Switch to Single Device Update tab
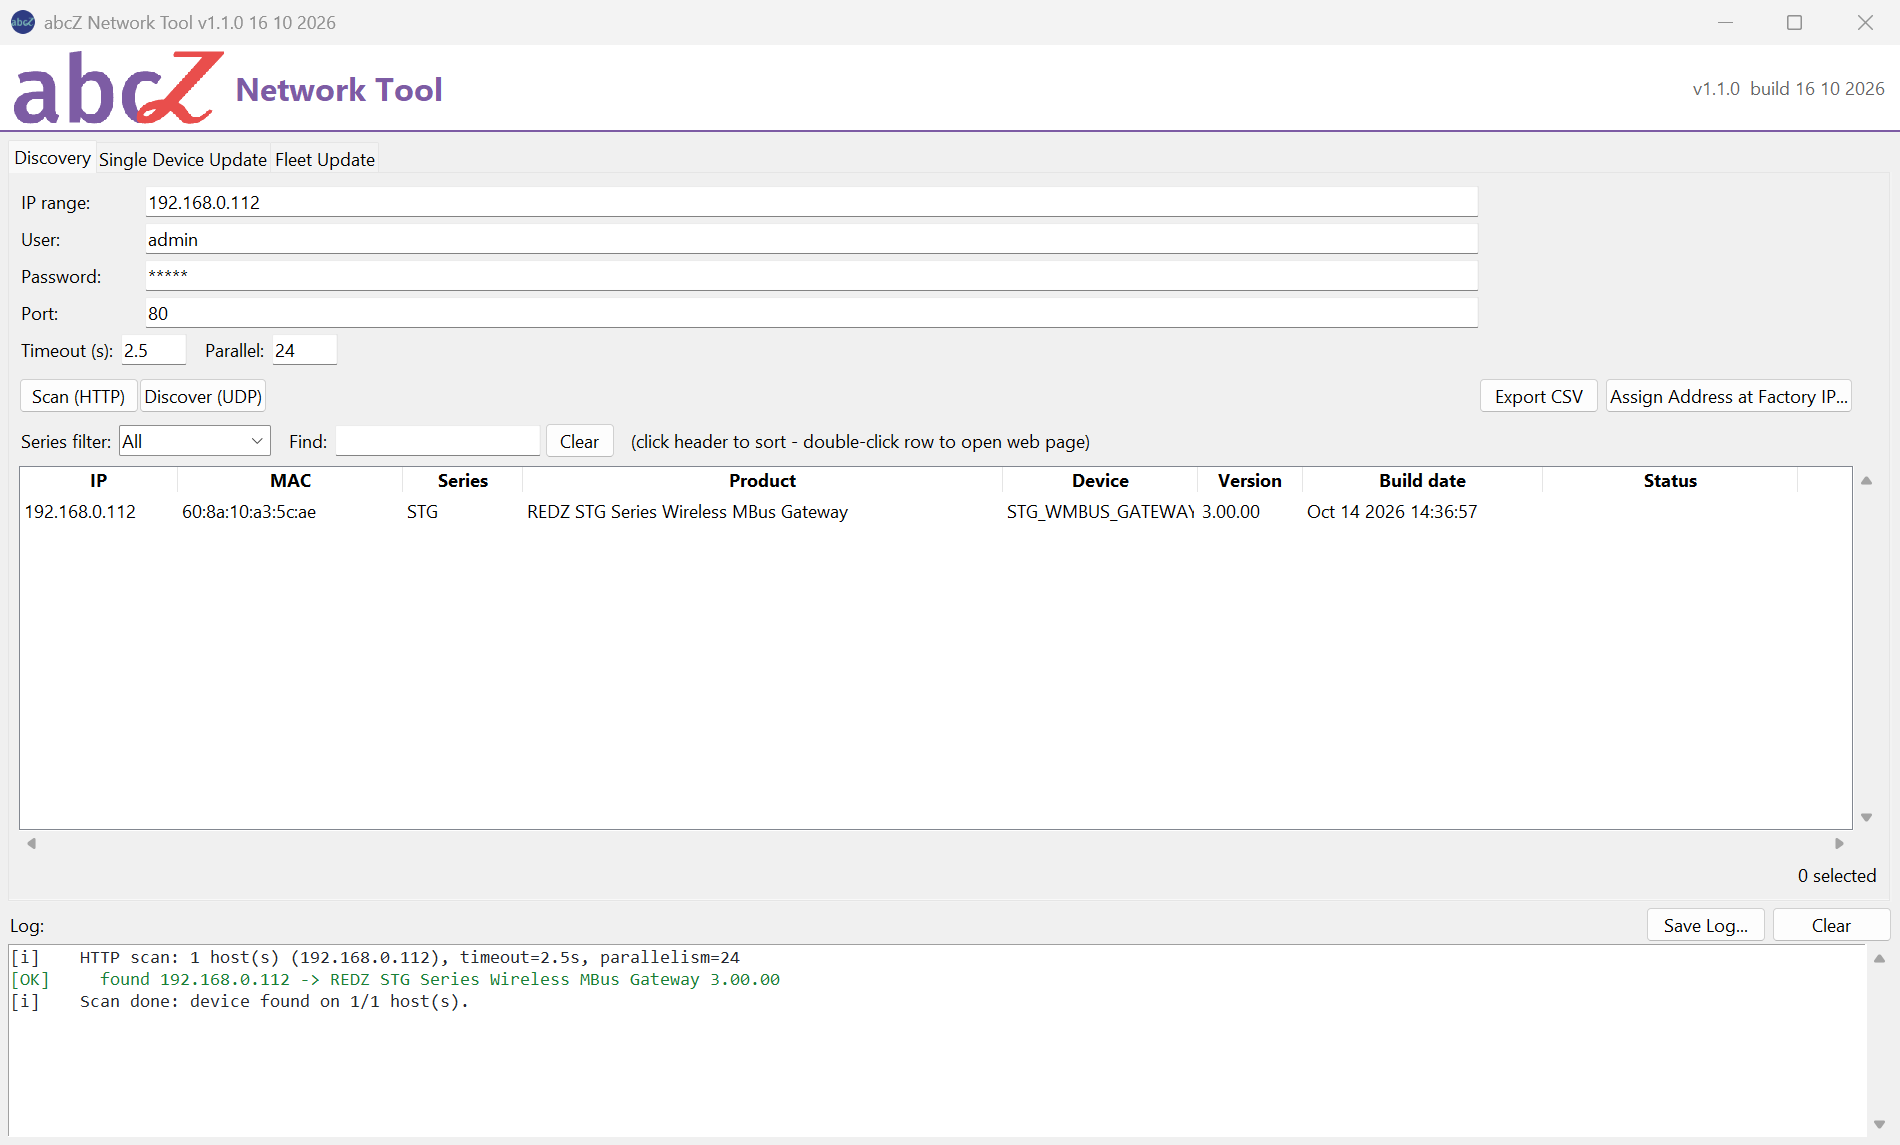Viewport: 1900px width, 1145px height. click(182, 159)
